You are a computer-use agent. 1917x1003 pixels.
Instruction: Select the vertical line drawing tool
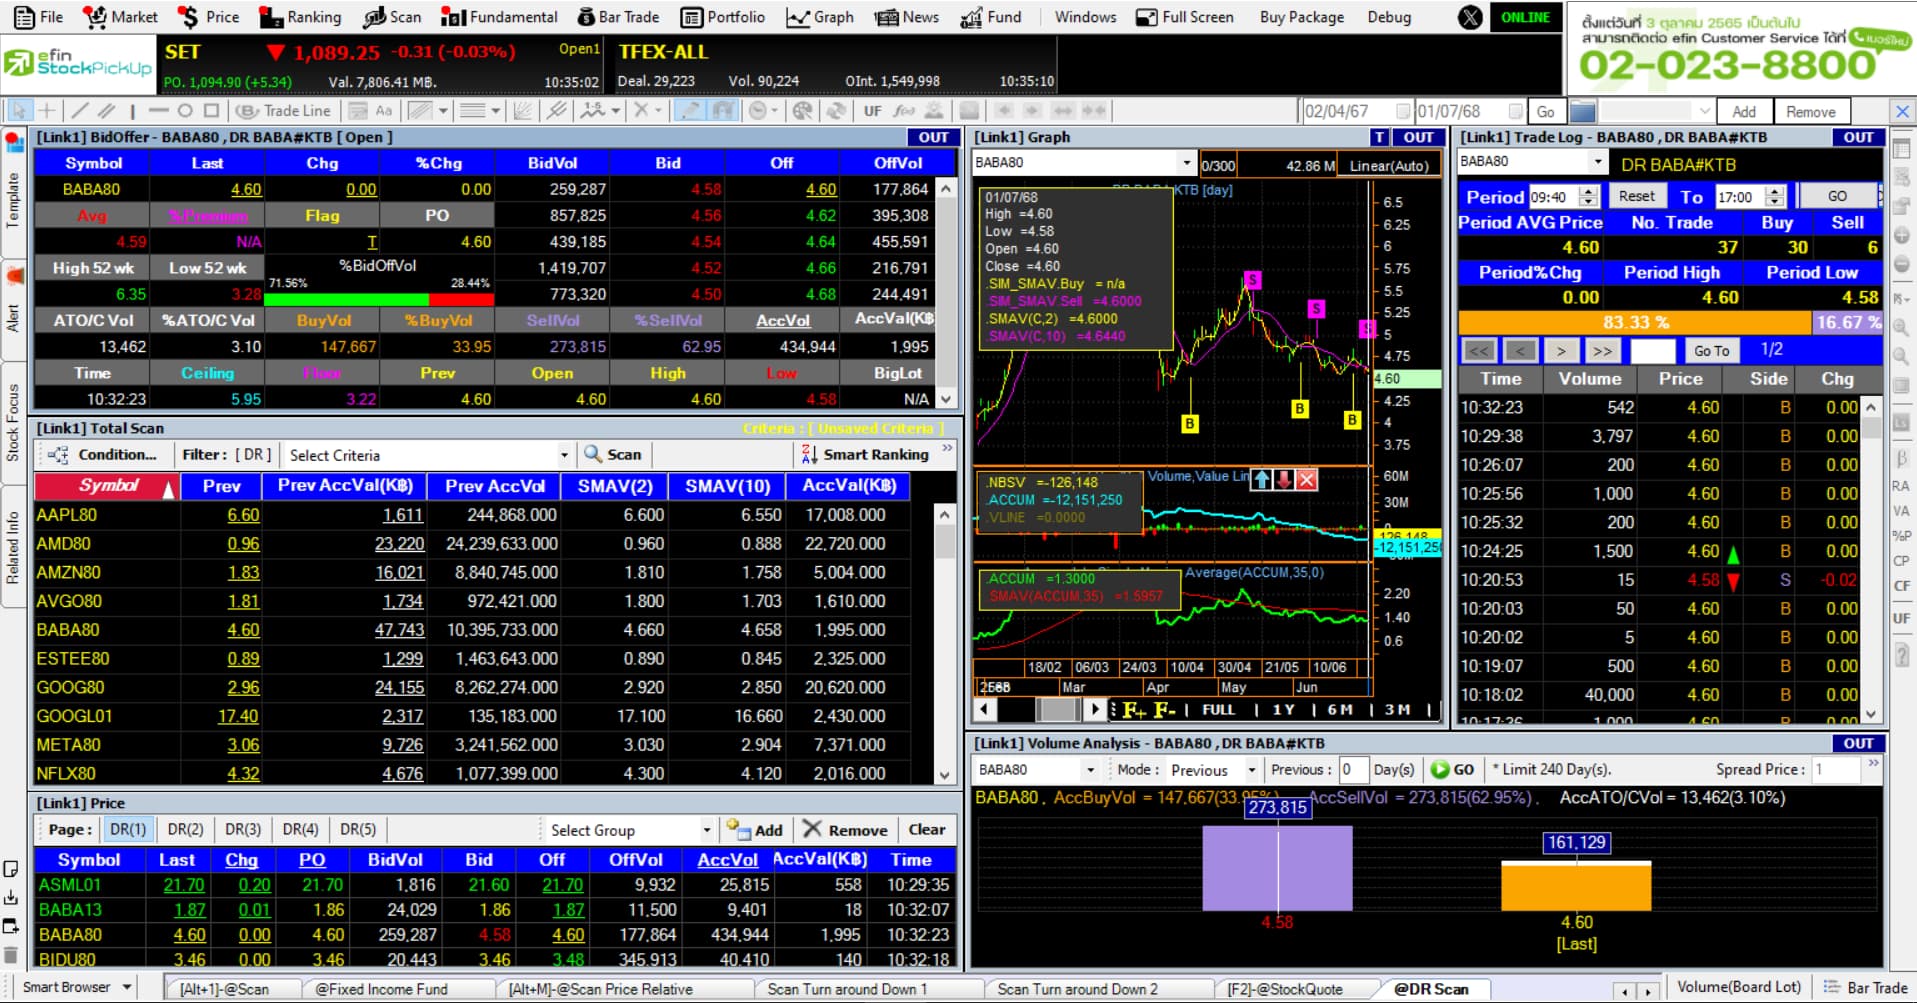pyautogui.click(x=132, y=111)
